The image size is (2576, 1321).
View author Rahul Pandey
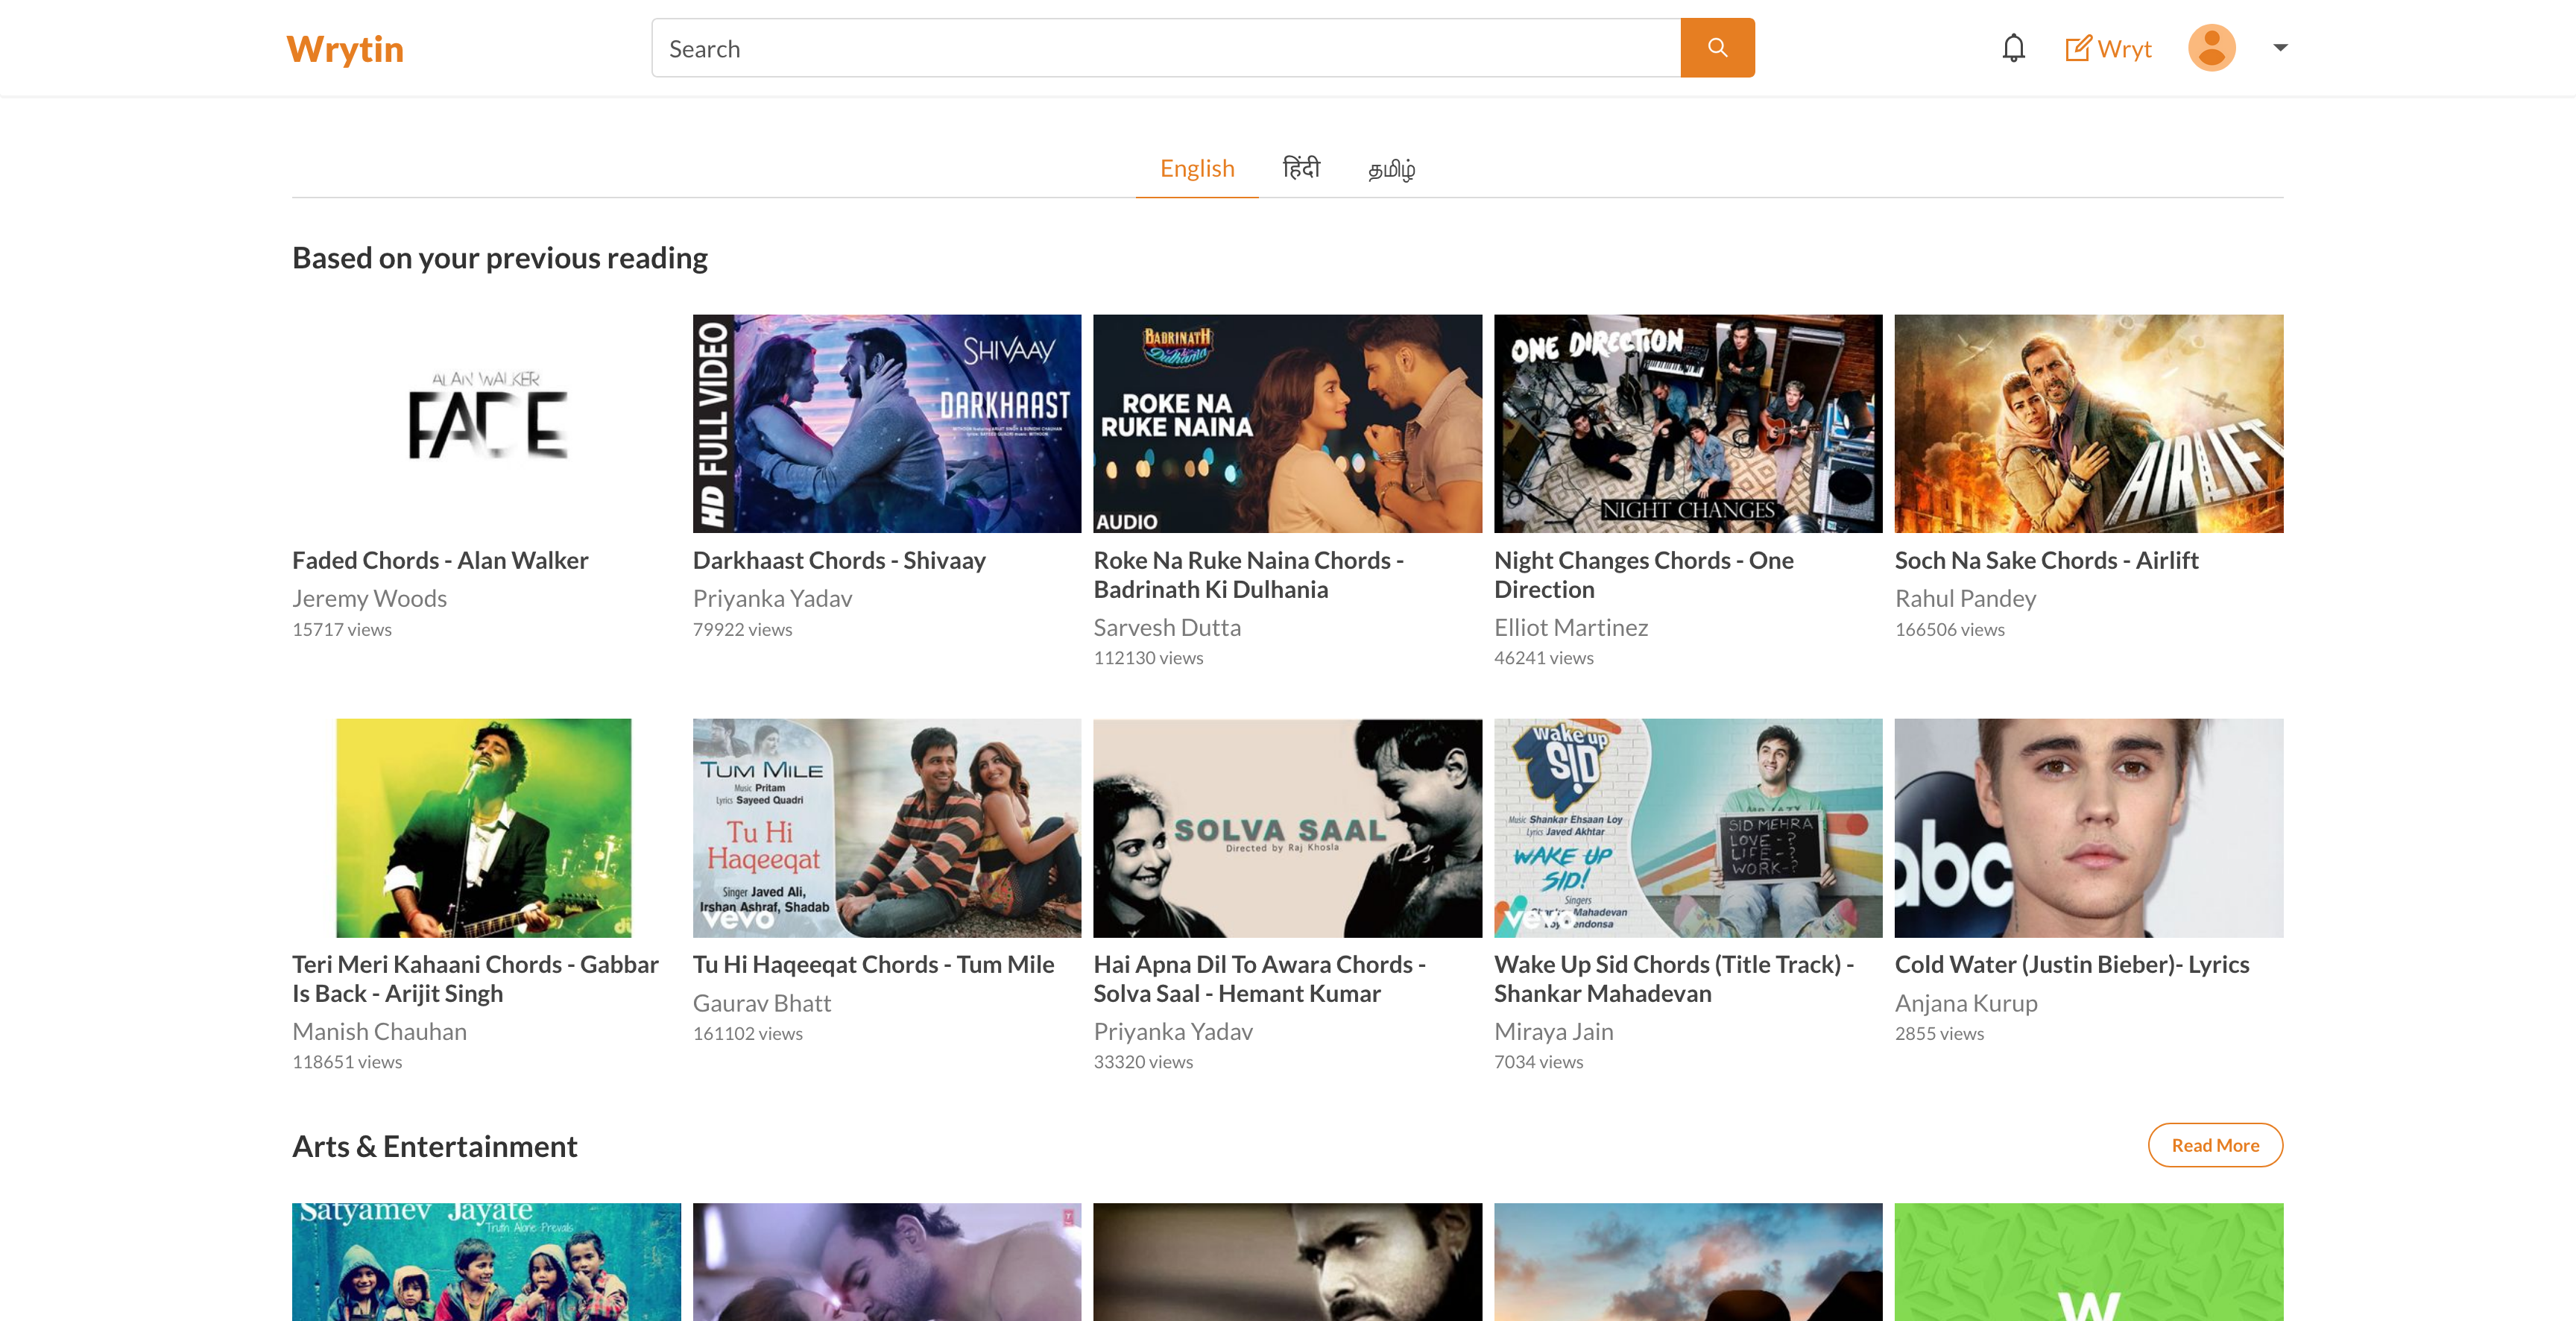coord(1965,598)
